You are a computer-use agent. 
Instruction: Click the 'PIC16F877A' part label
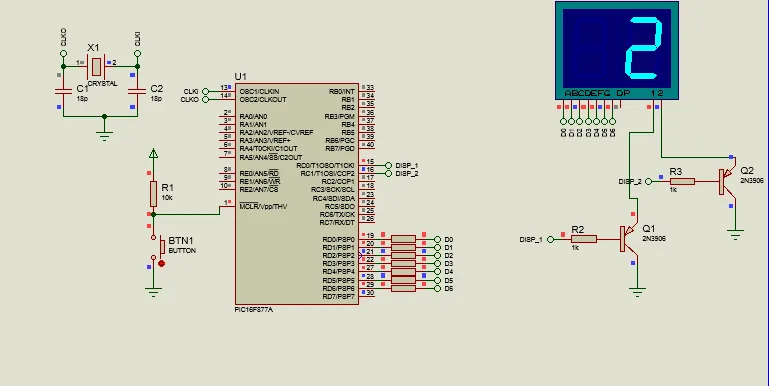pyautogui.click(x=254, y=310)
